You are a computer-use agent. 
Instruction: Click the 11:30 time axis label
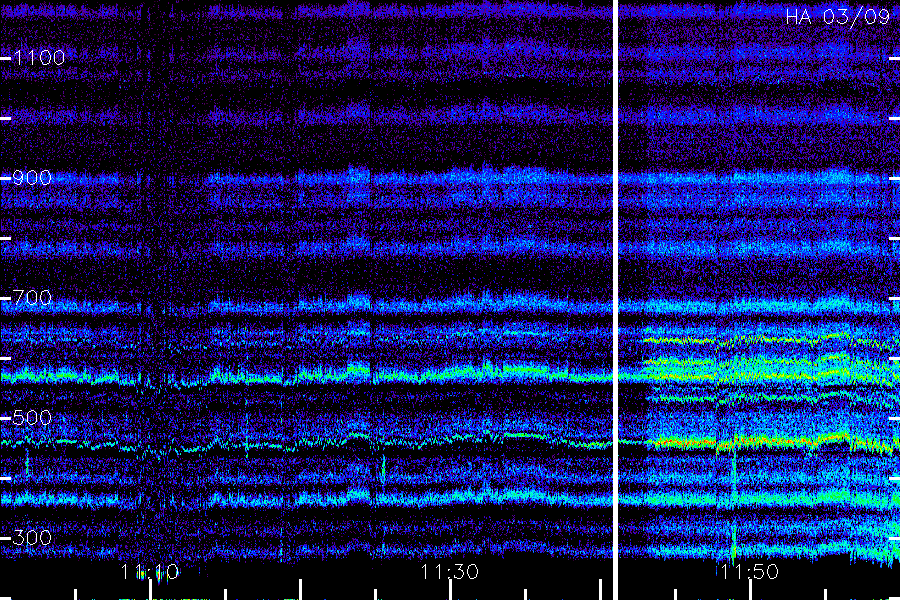click(x=449, y=572)
